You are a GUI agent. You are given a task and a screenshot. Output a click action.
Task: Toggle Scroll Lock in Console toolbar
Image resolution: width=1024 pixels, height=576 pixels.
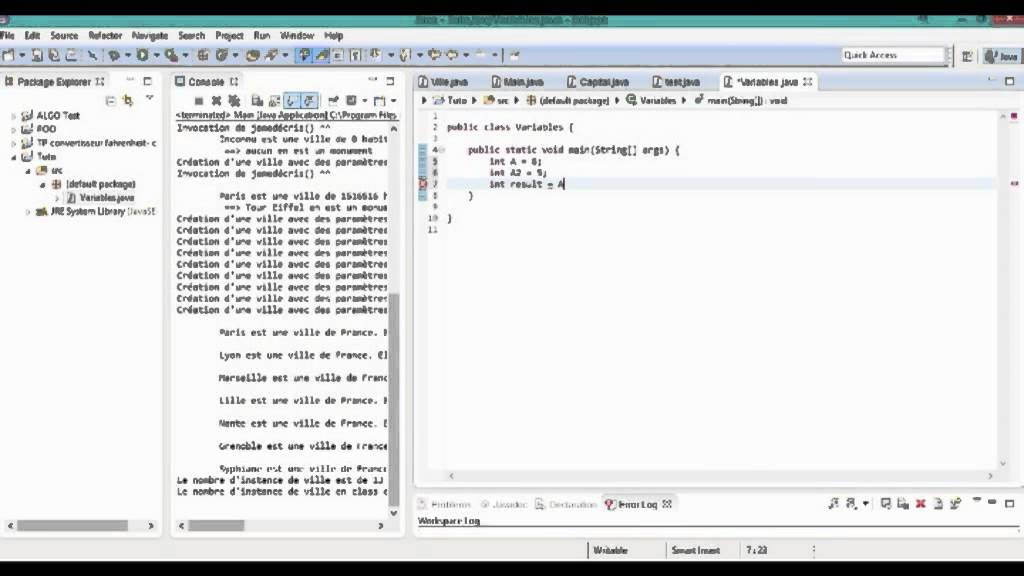click(274, 101)
